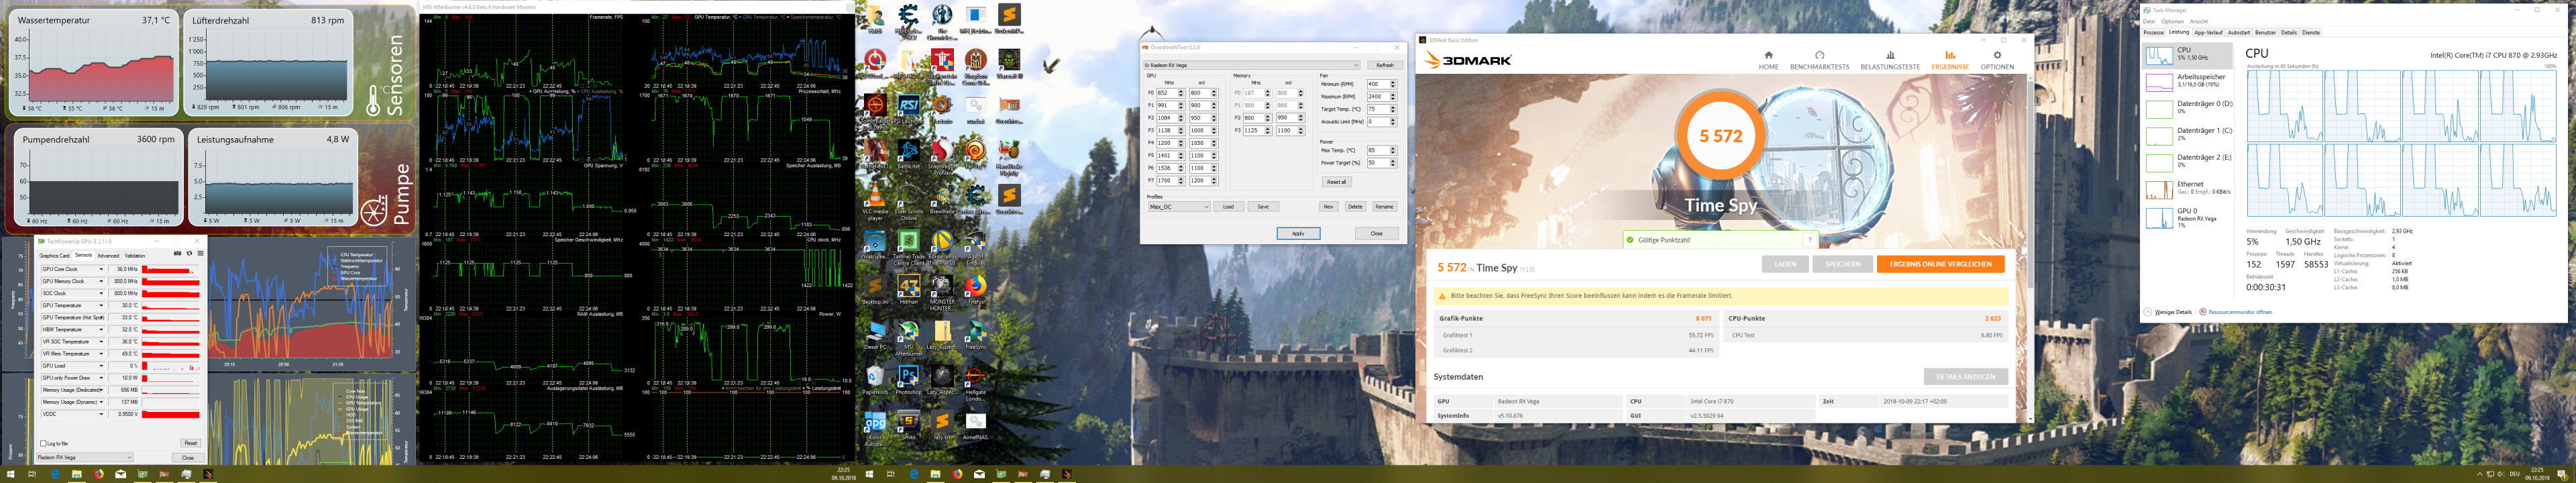Screen dimensions: 2576x483
Task: Click Apply in OverdriveNTool
Action: 1298,233
